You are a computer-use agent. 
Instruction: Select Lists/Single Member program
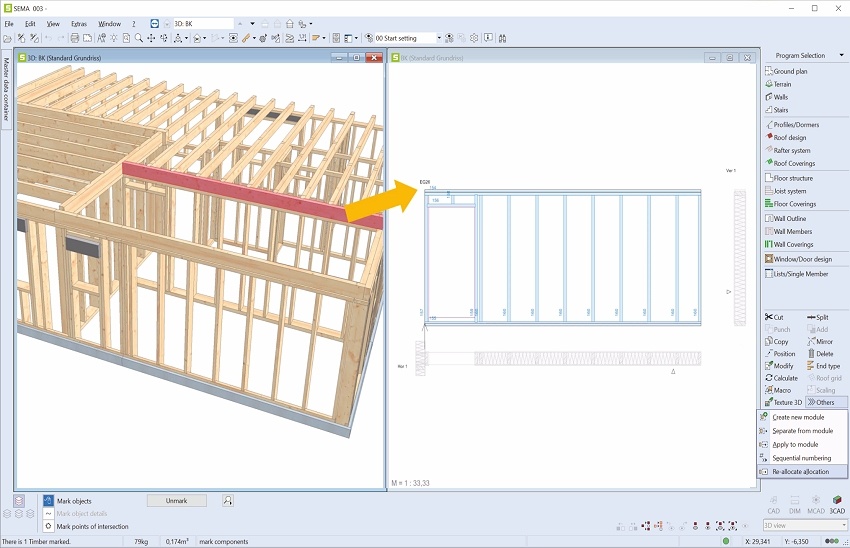pyautogui.click(x=797, y=274)
